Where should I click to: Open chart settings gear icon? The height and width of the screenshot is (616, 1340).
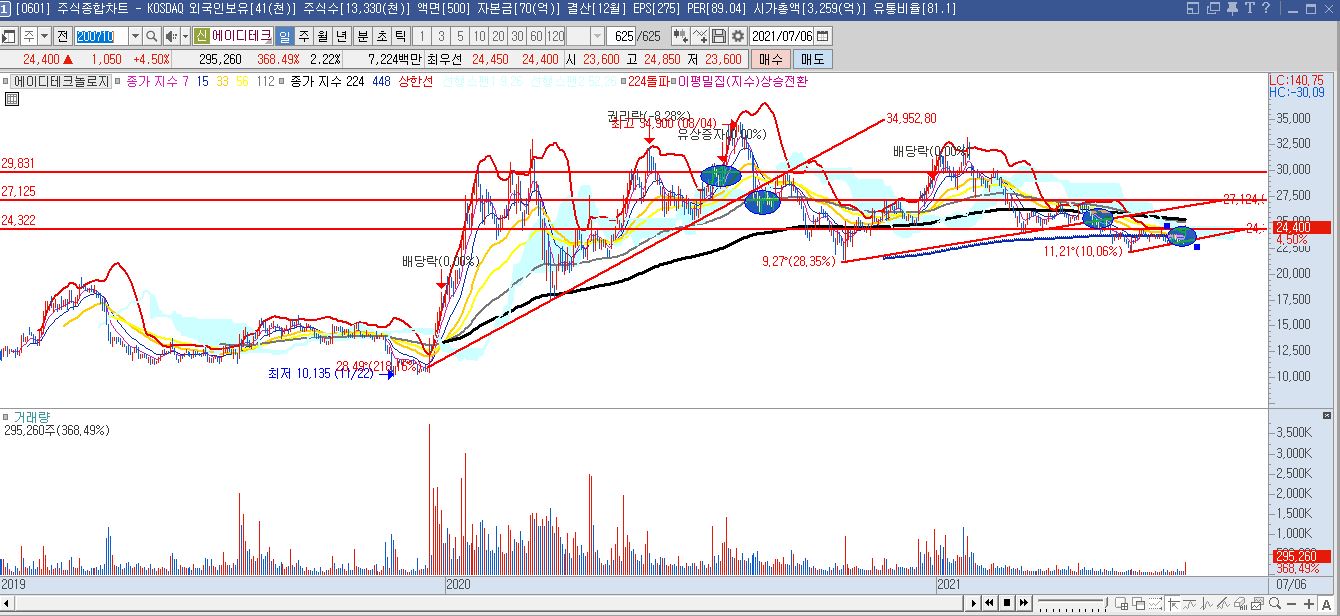(x=738, y=36)
